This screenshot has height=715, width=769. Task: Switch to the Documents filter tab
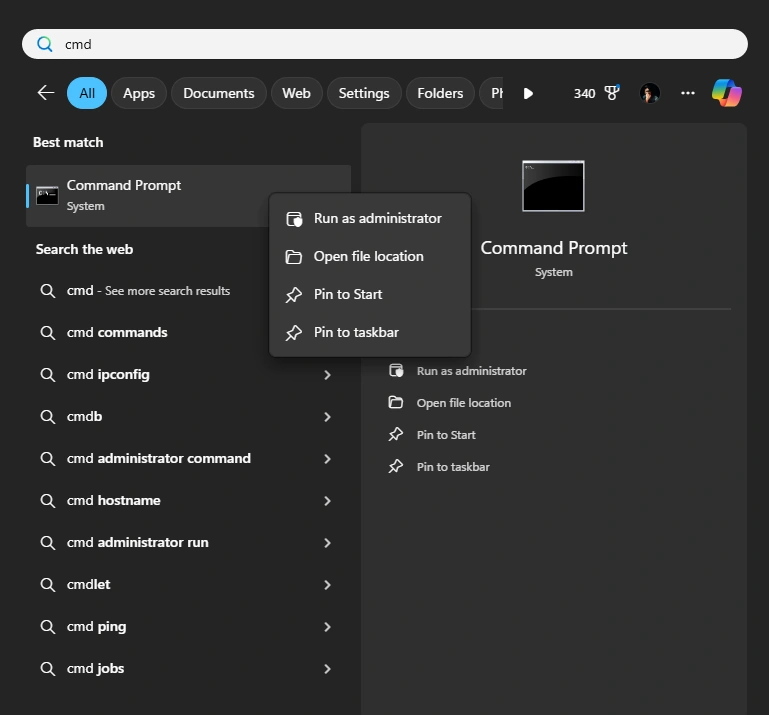(219, 93)
